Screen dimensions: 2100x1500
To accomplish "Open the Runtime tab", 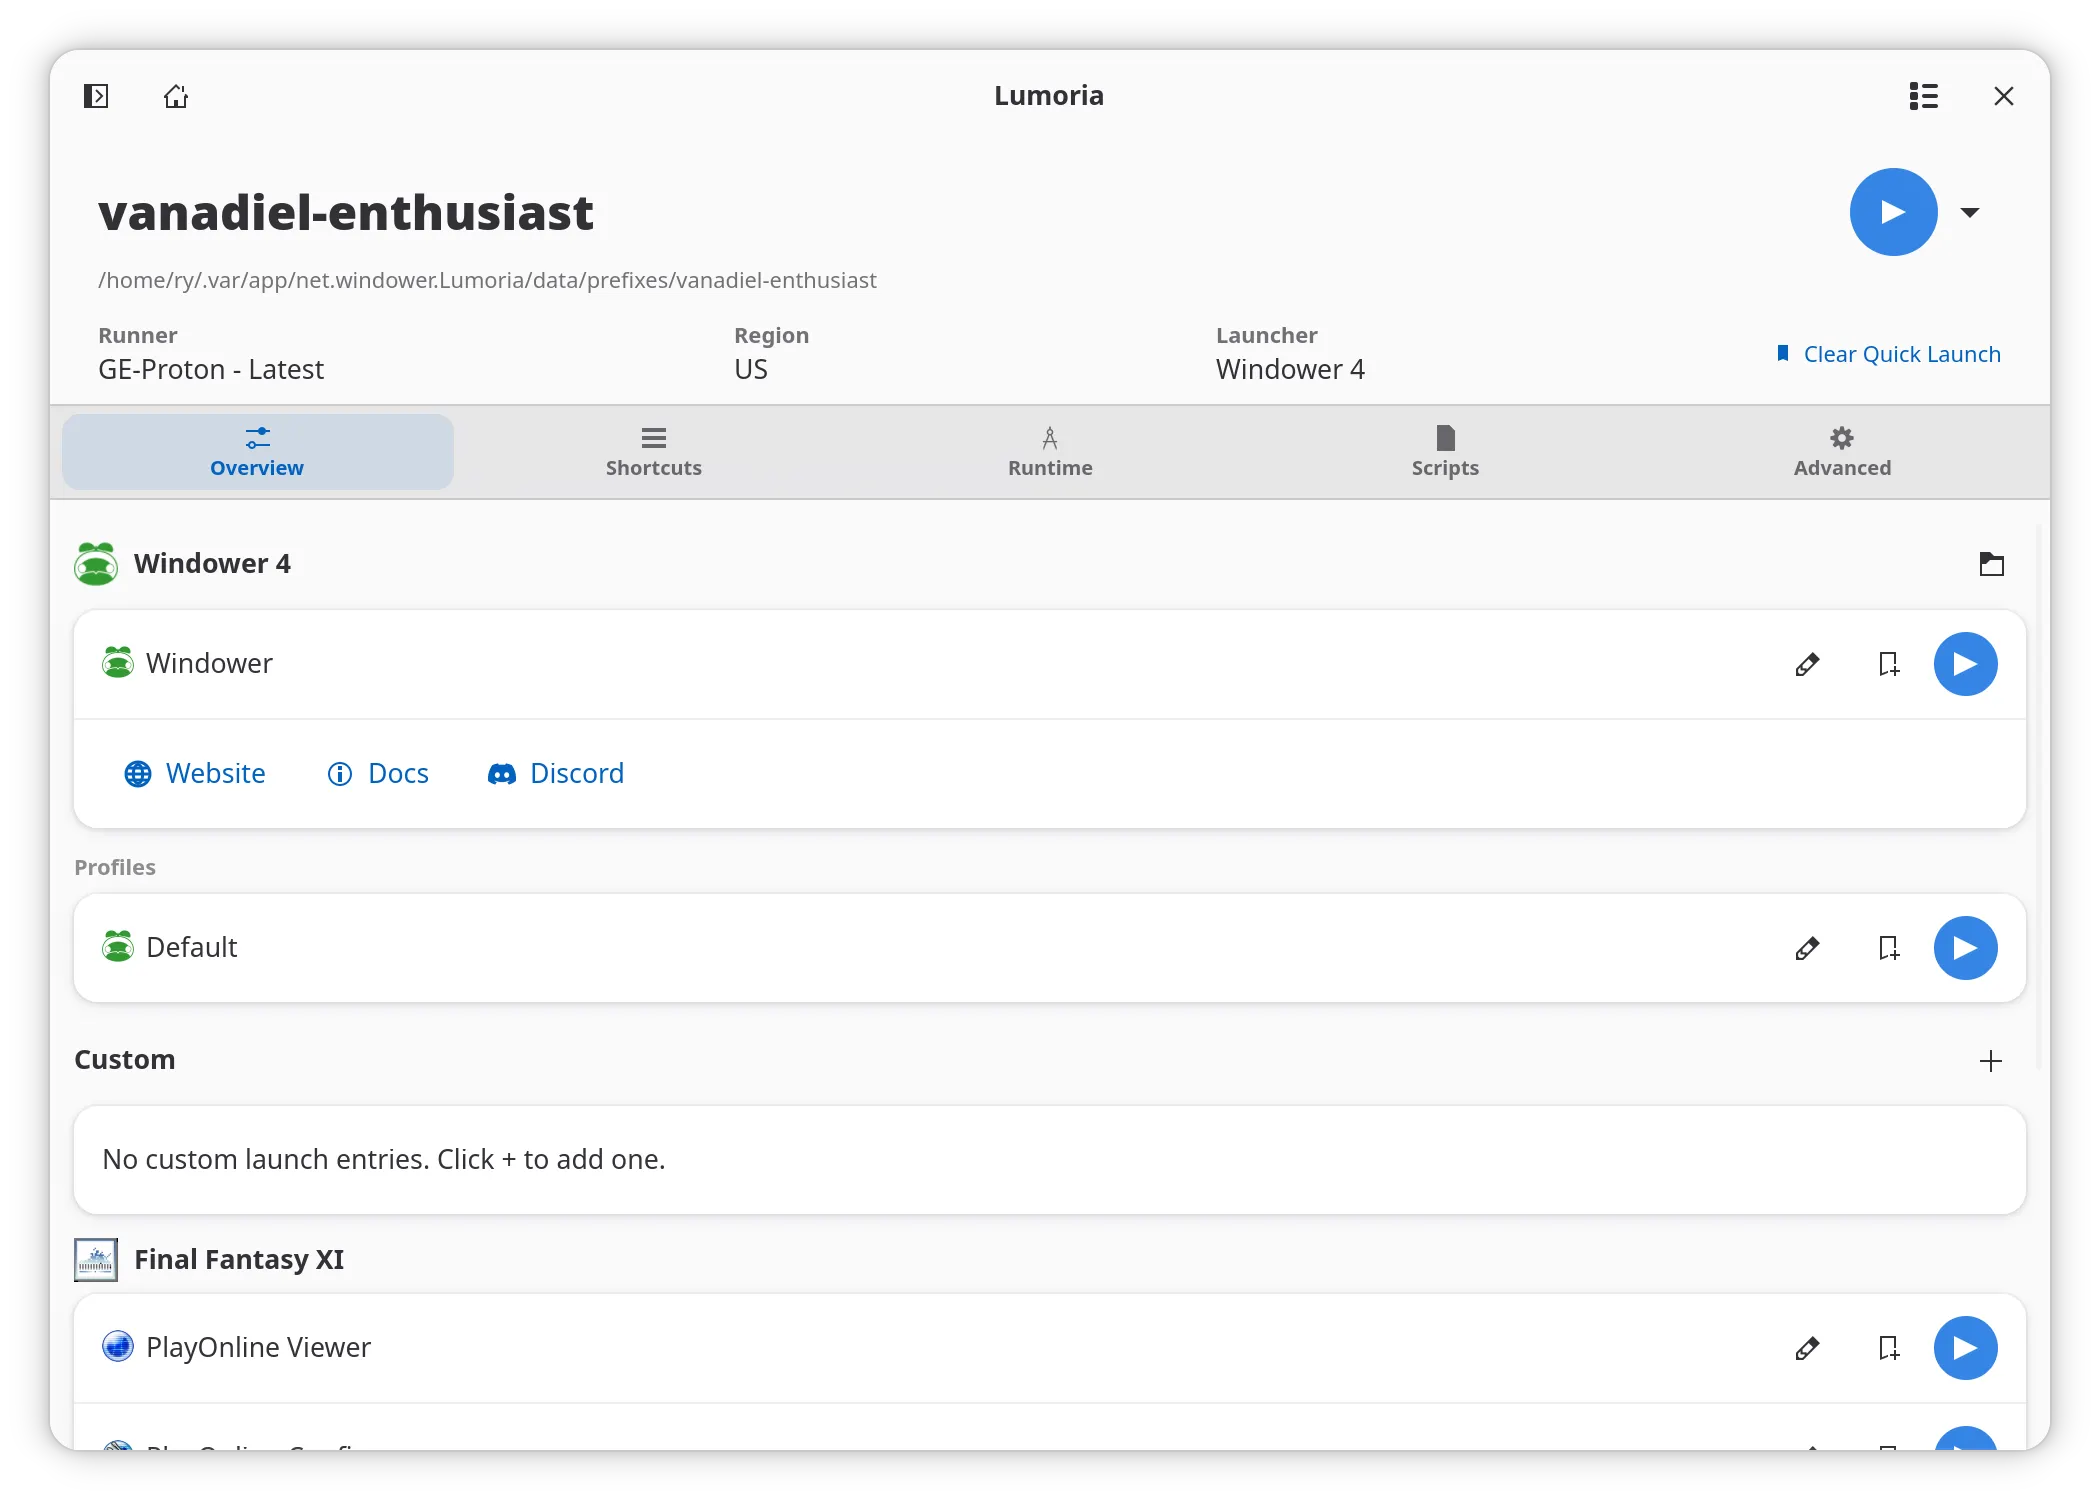I will pos(1050,452).
